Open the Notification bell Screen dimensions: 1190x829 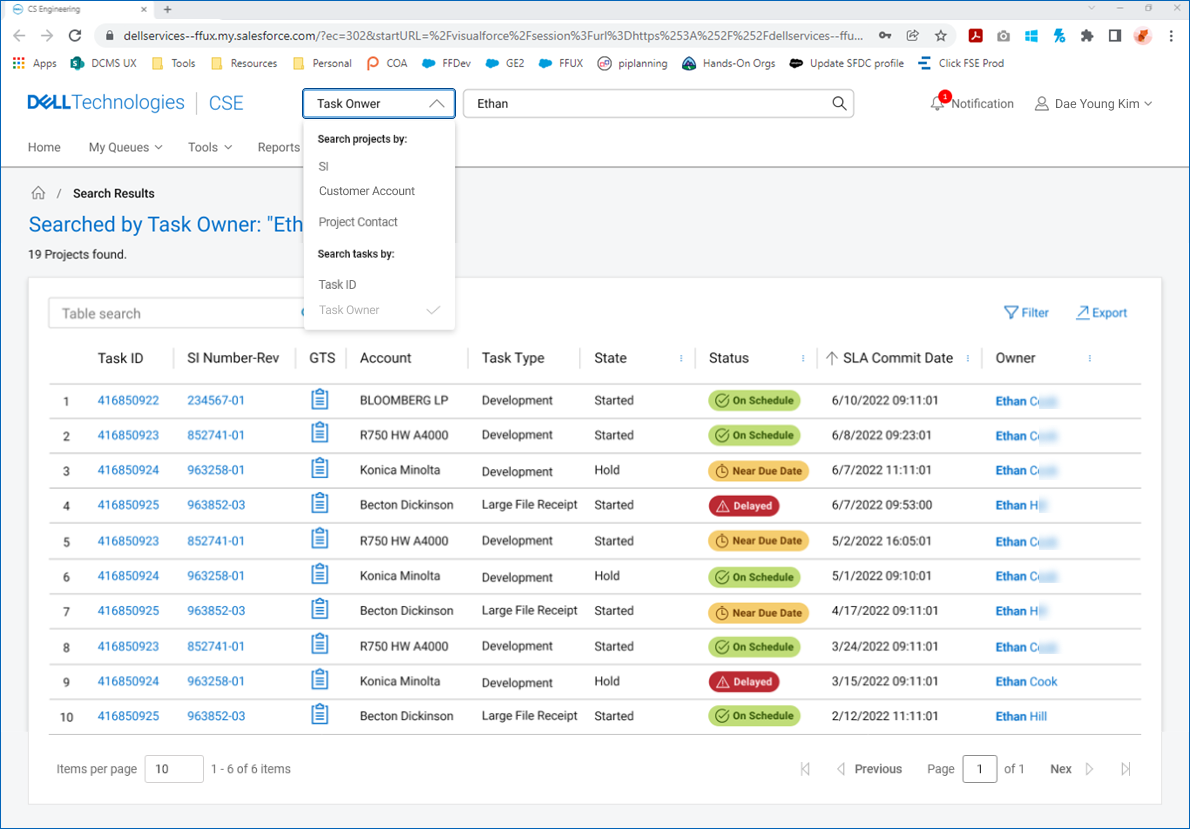(937, 104)
